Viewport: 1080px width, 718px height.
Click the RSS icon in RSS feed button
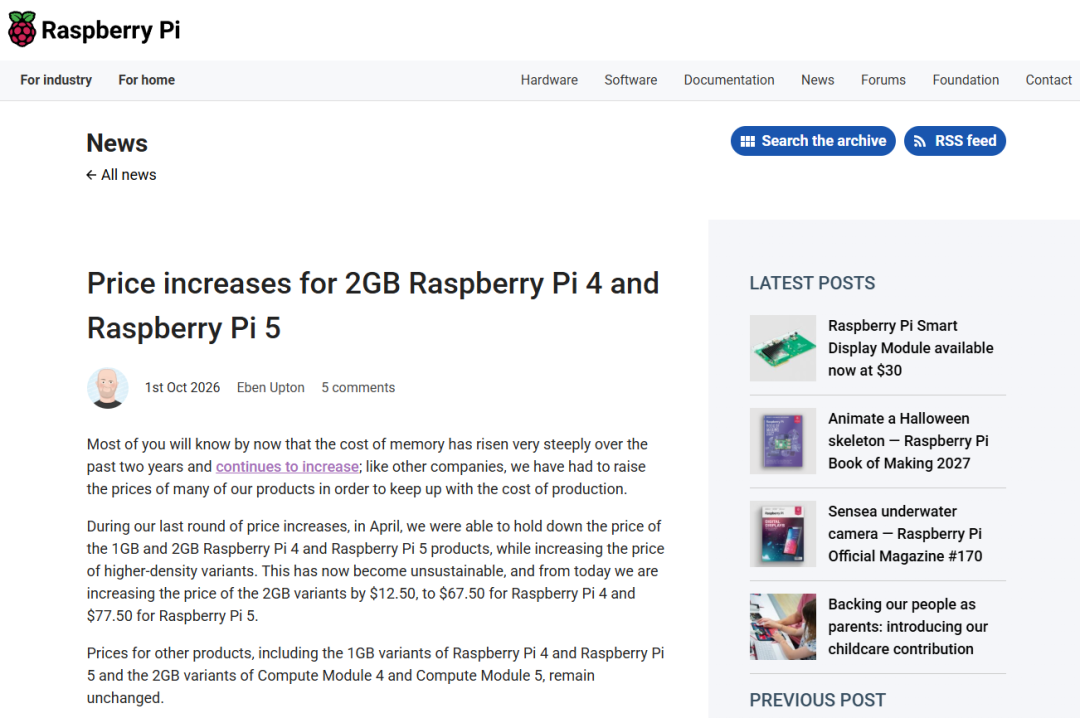pos(920,141)
